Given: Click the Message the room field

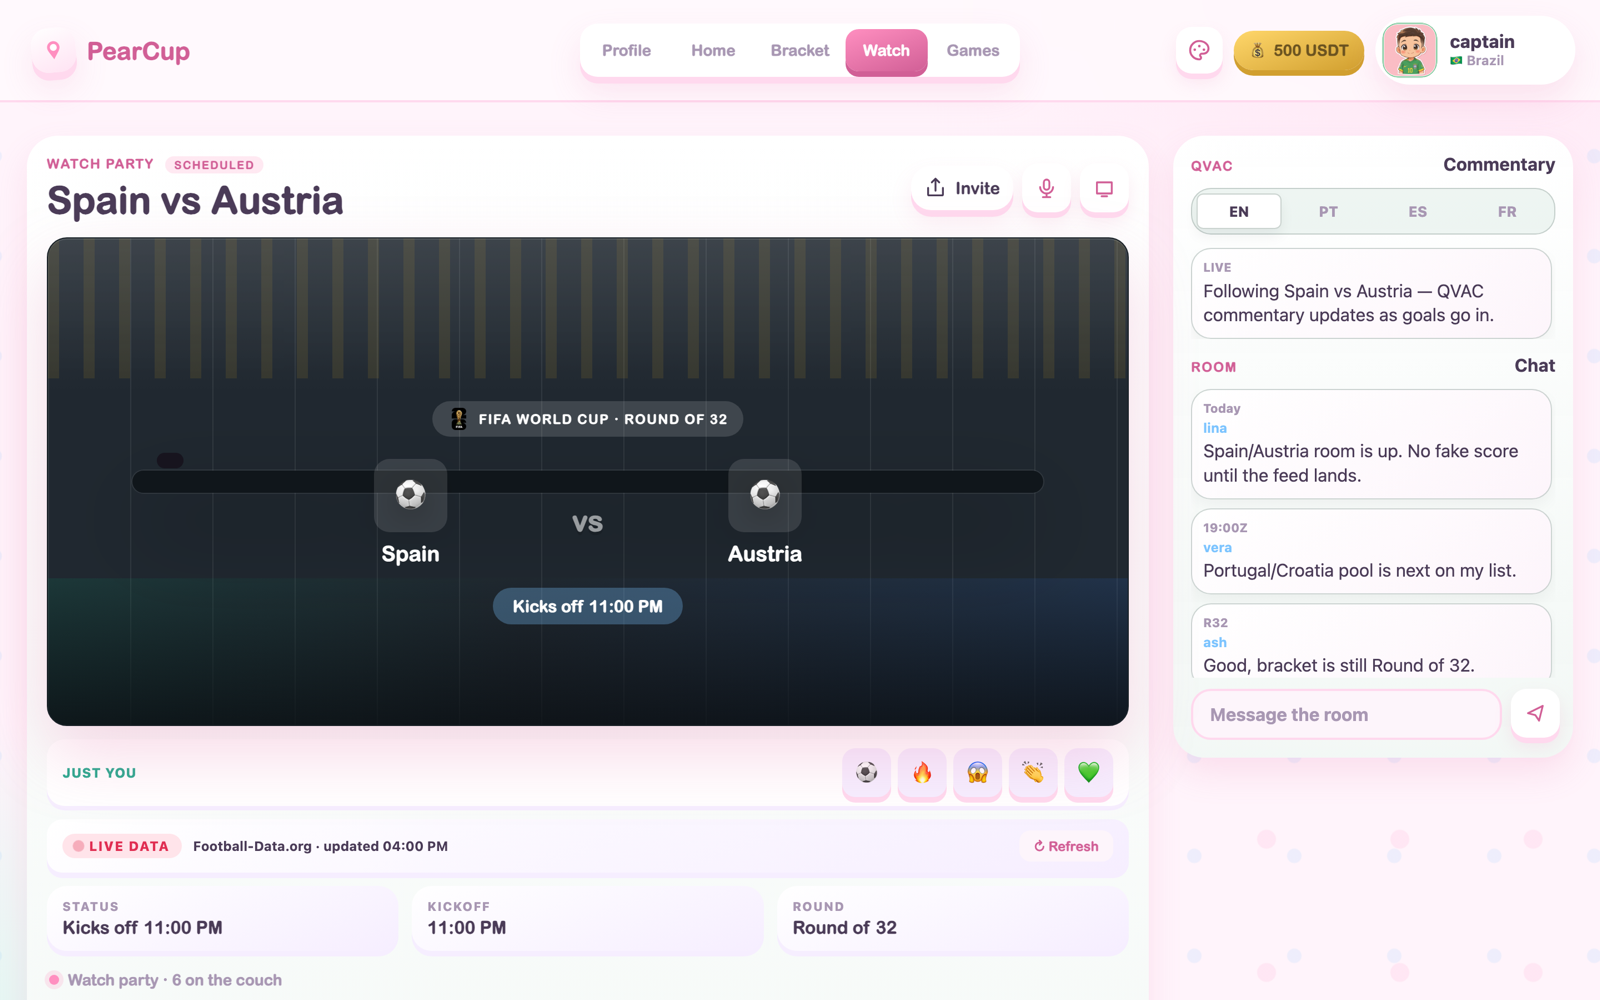Looking at the screenshot, I should tap(1346, 714).
